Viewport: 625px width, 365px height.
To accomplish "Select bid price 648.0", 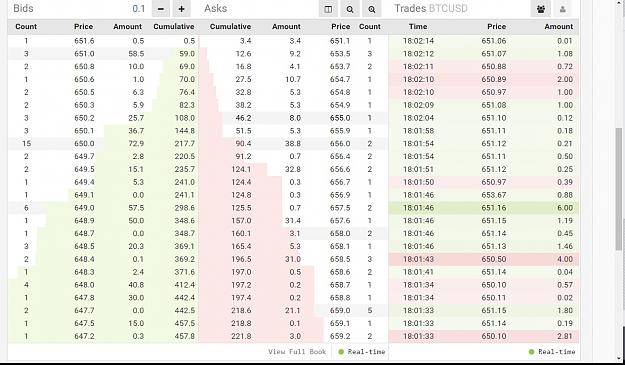I will pos(84,285).
